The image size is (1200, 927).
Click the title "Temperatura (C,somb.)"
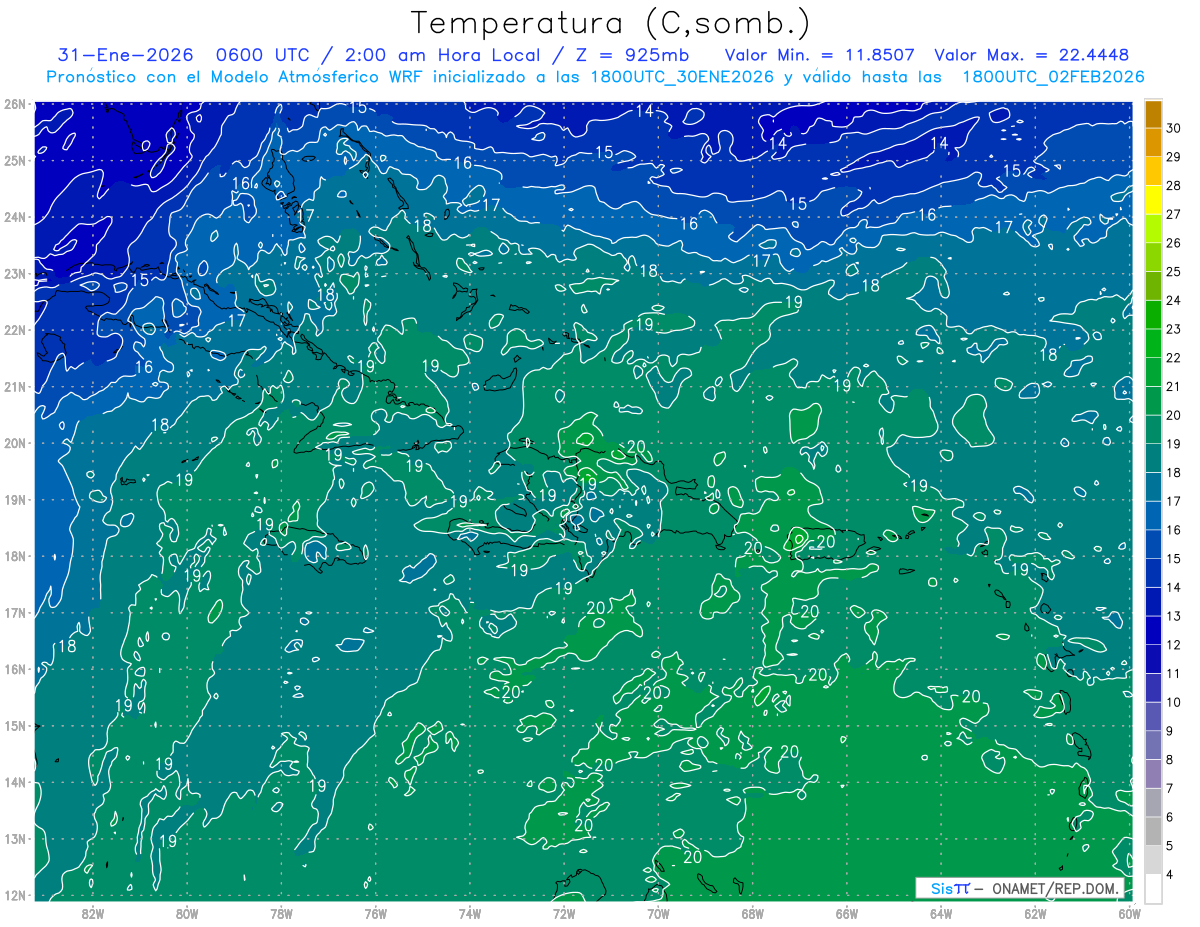(x=611, y=24)
